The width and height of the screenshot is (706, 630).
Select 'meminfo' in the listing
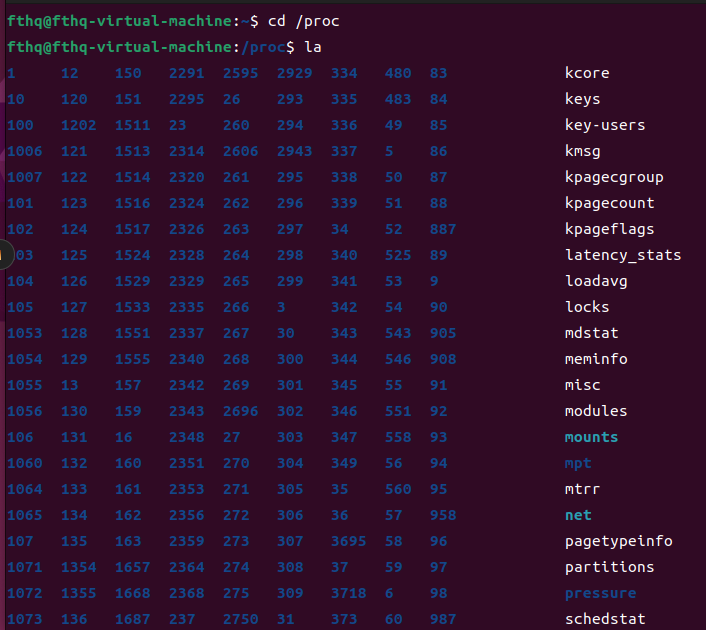[596, 359]
